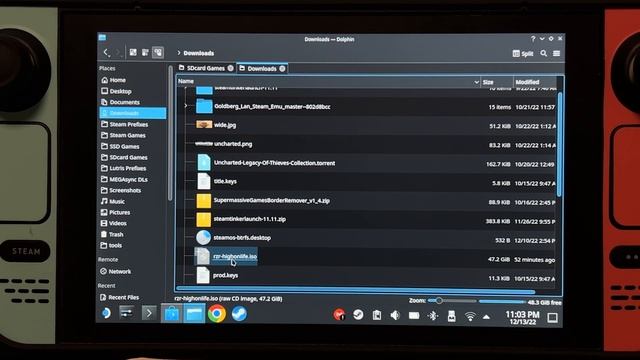Open SDcard Games in Places panel

124,157
